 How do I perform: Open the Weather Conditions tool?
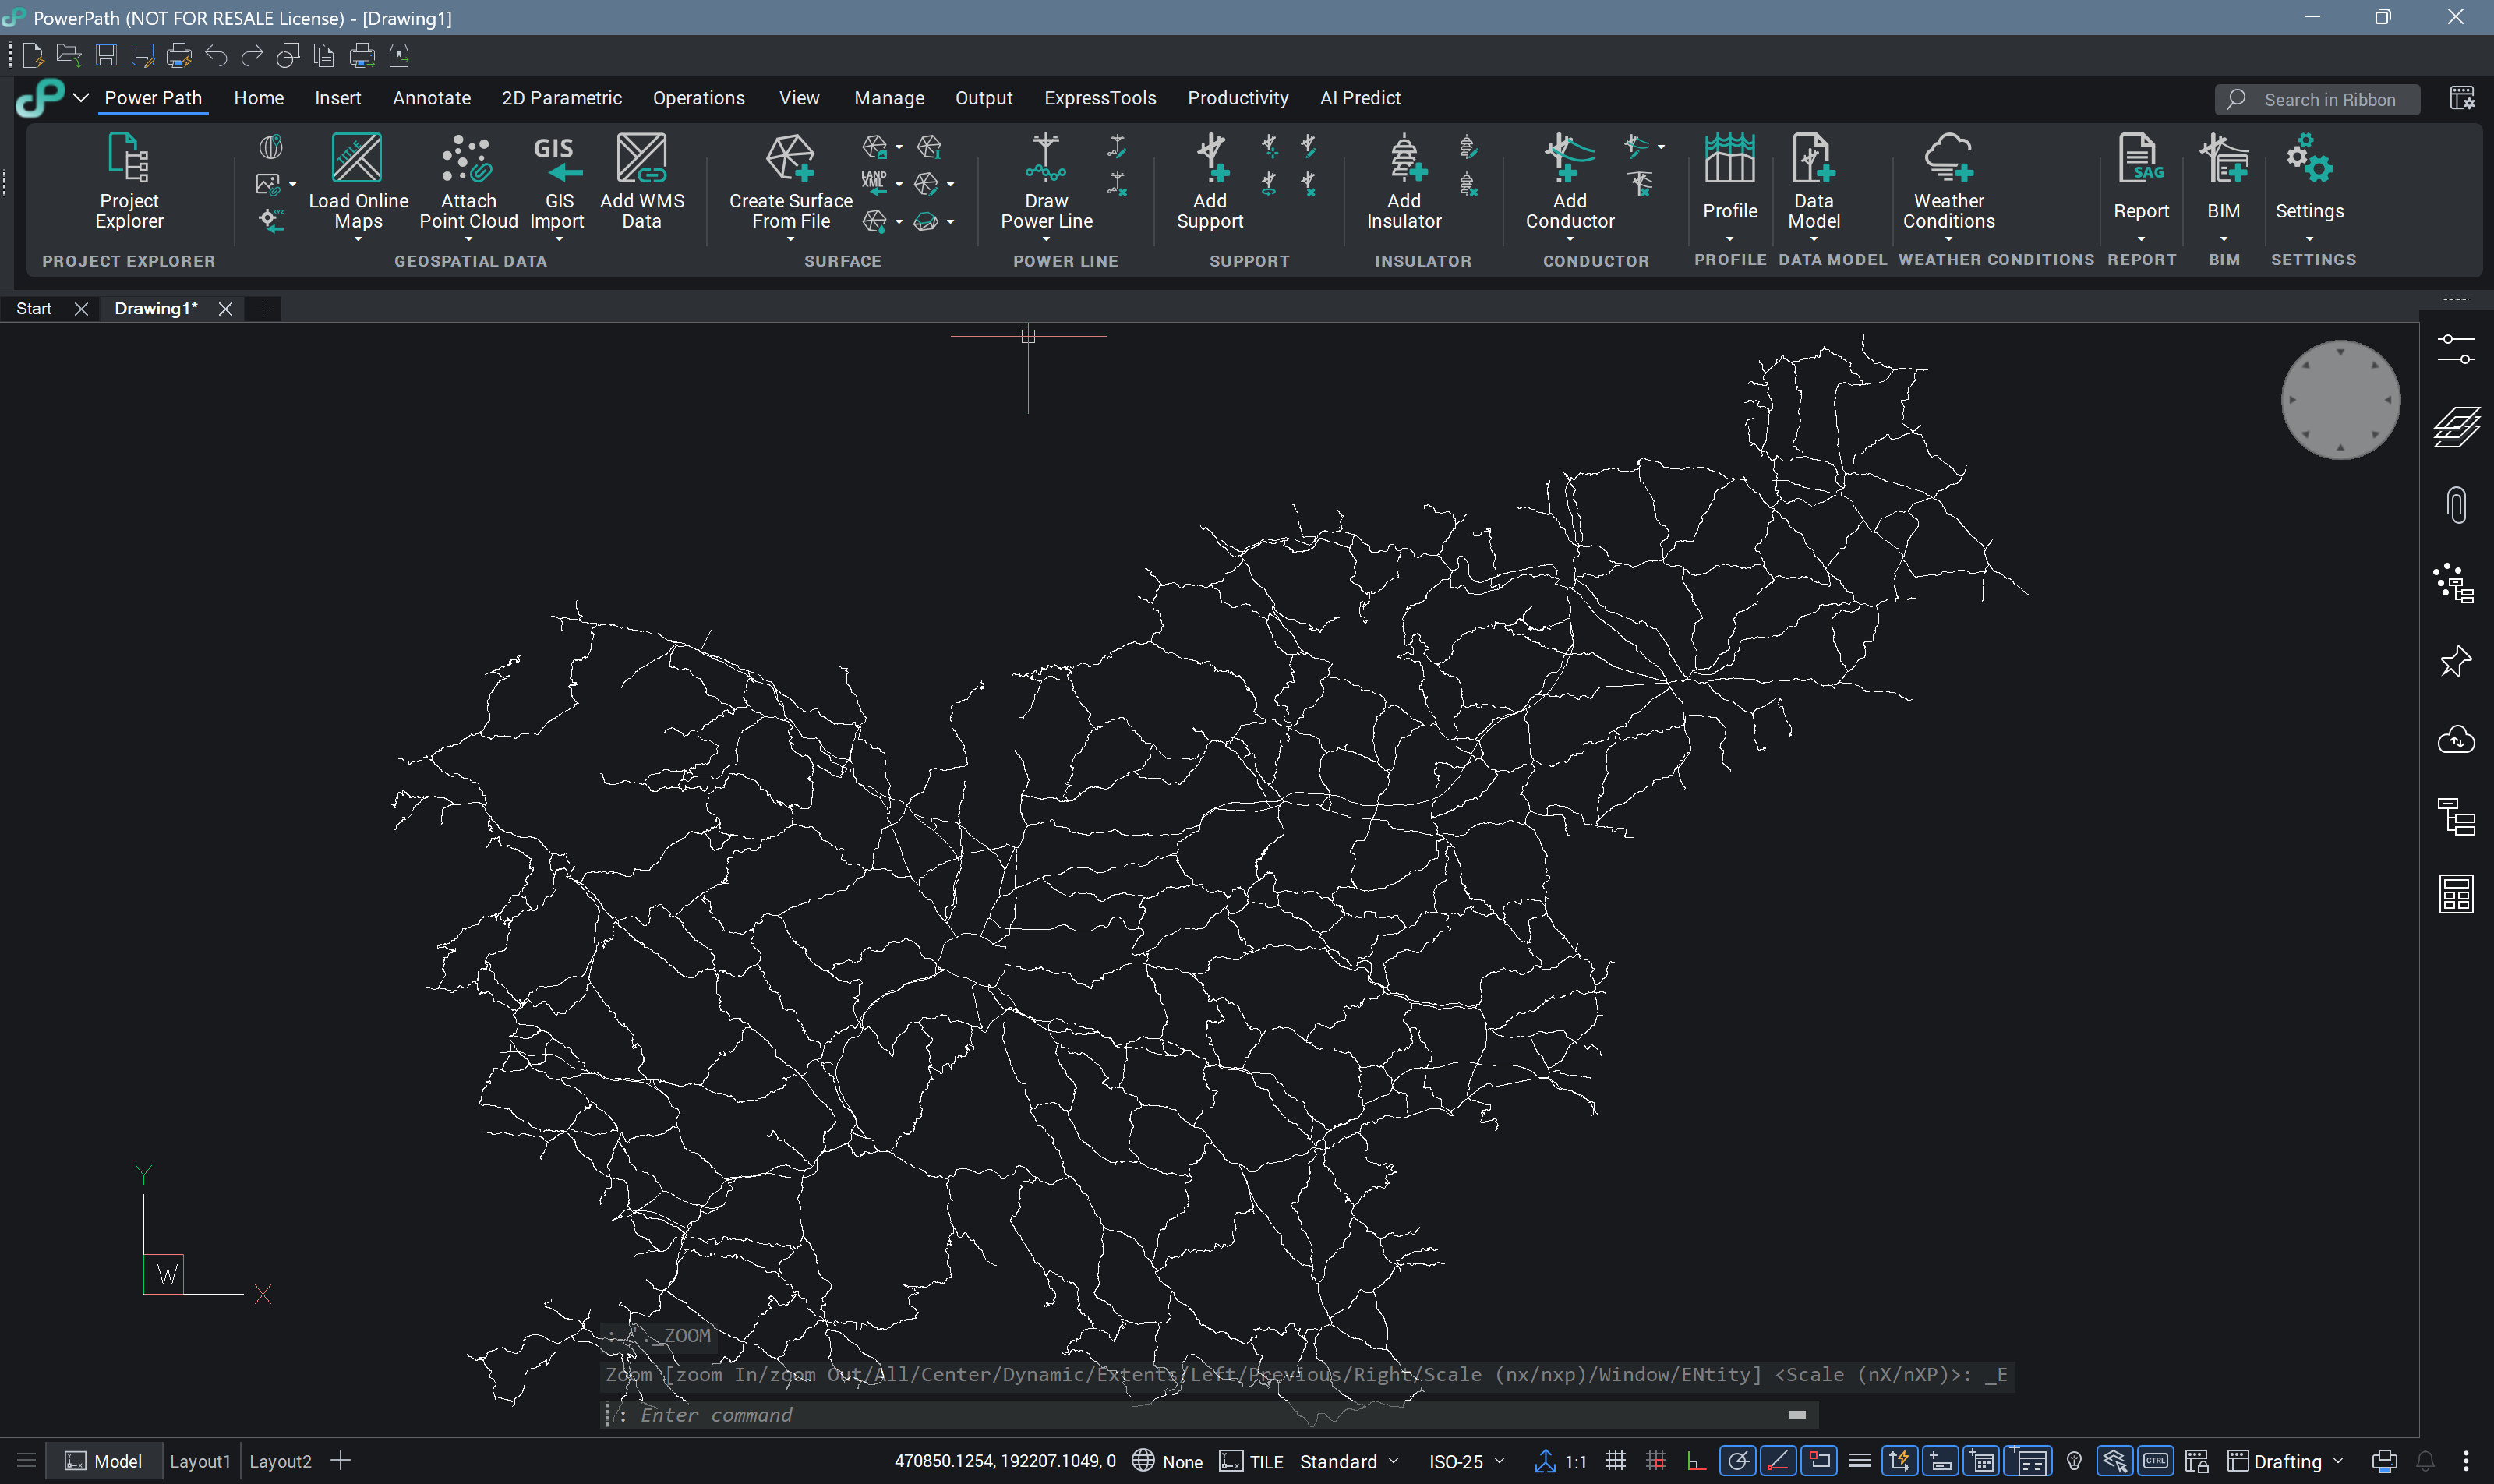pos(1947,183)
